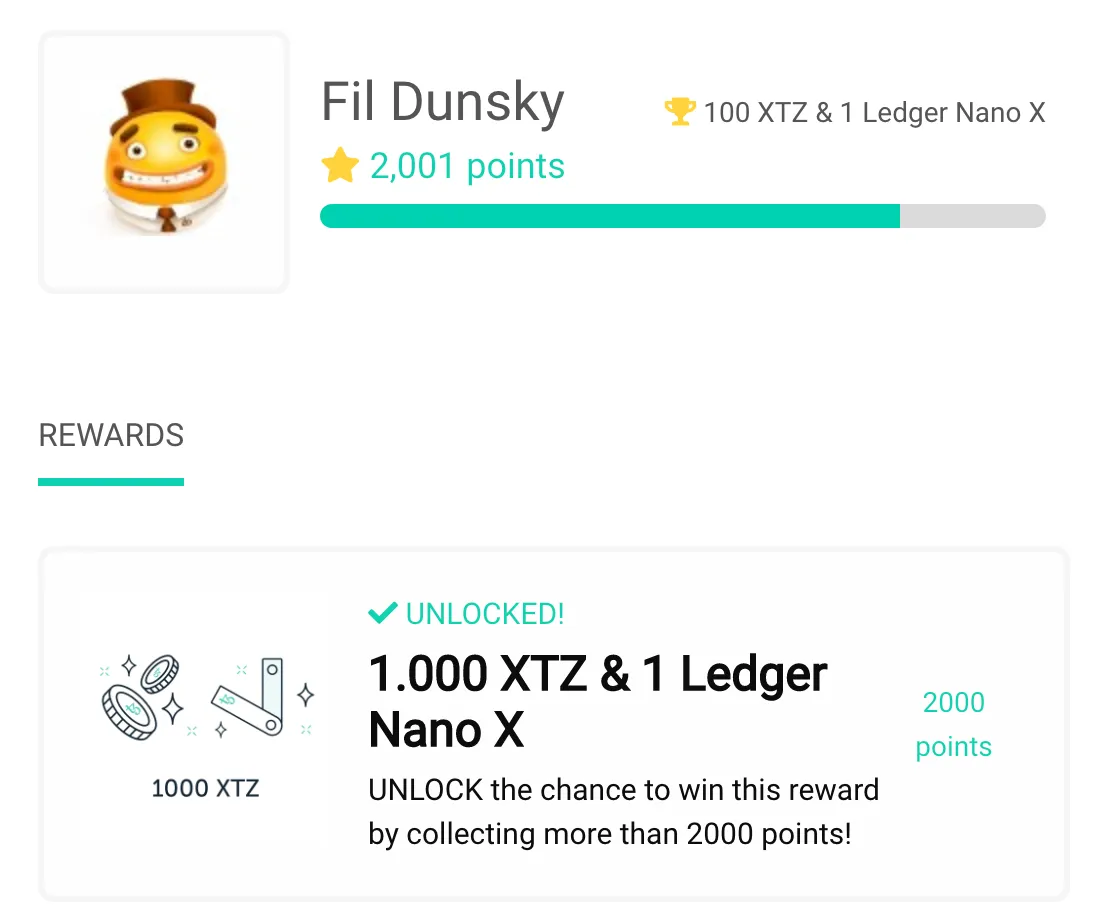The height and width of the screenshot is (922, 1118).
Task: Click the 1.000 XTZ & 1 Ledger Nano X title
Action: point(598,702)
